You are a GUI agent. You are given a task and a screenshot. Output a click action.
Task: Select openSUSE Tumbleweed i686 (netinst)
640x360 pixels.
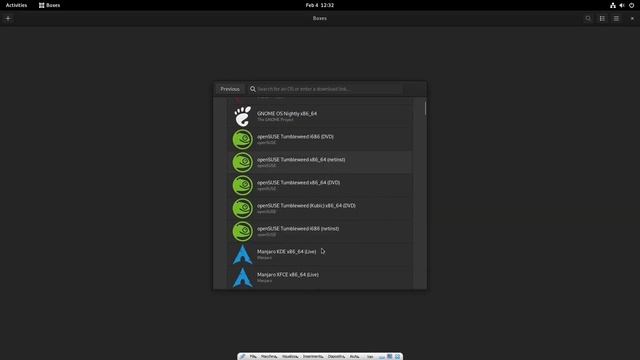click(x=320, y=231)
